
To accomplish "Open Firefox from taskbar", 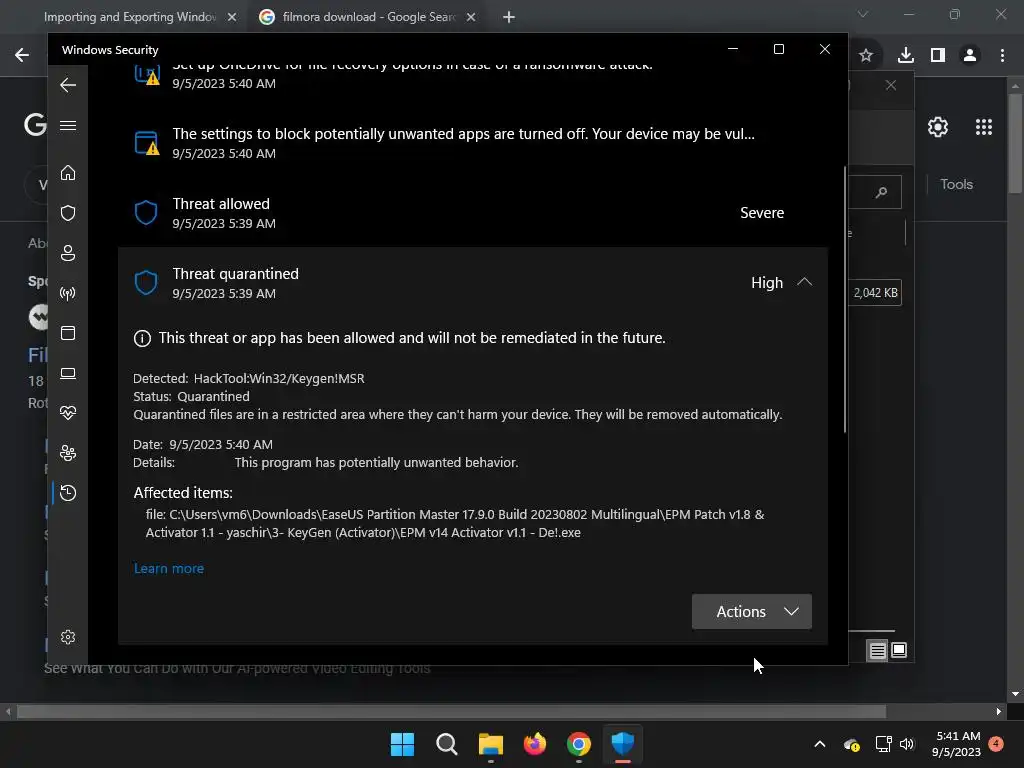I will click(x=535, y=744).
